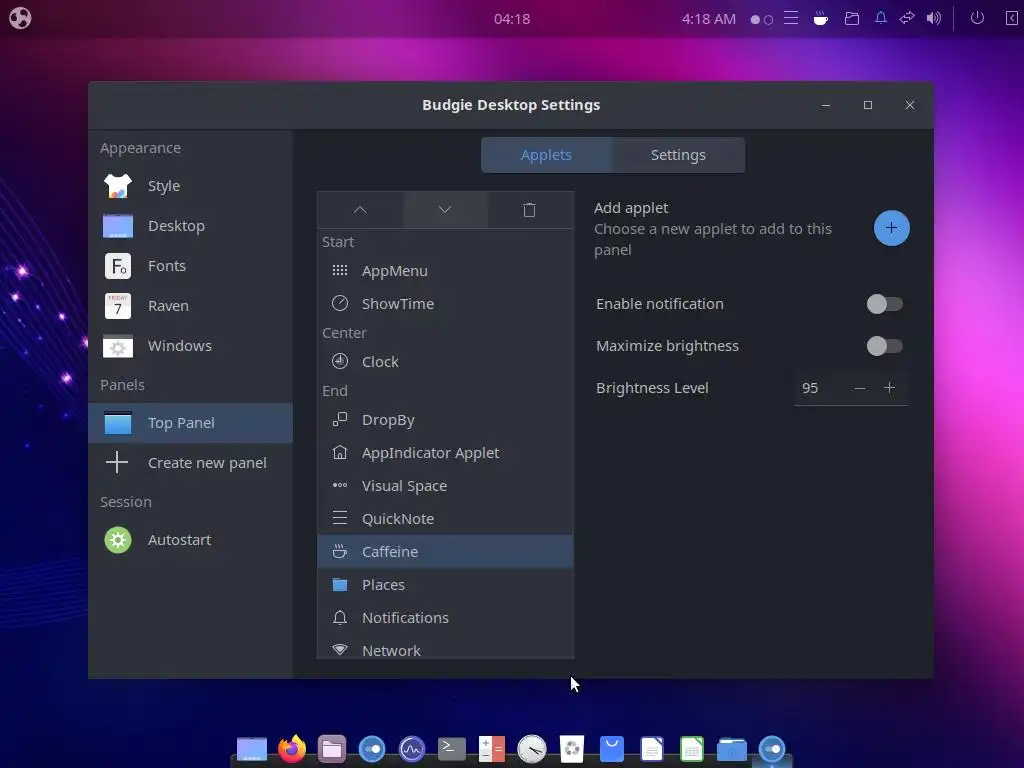Move selected applet up
This screenshot has height=768, width=1024.
[x=360, y=210]
